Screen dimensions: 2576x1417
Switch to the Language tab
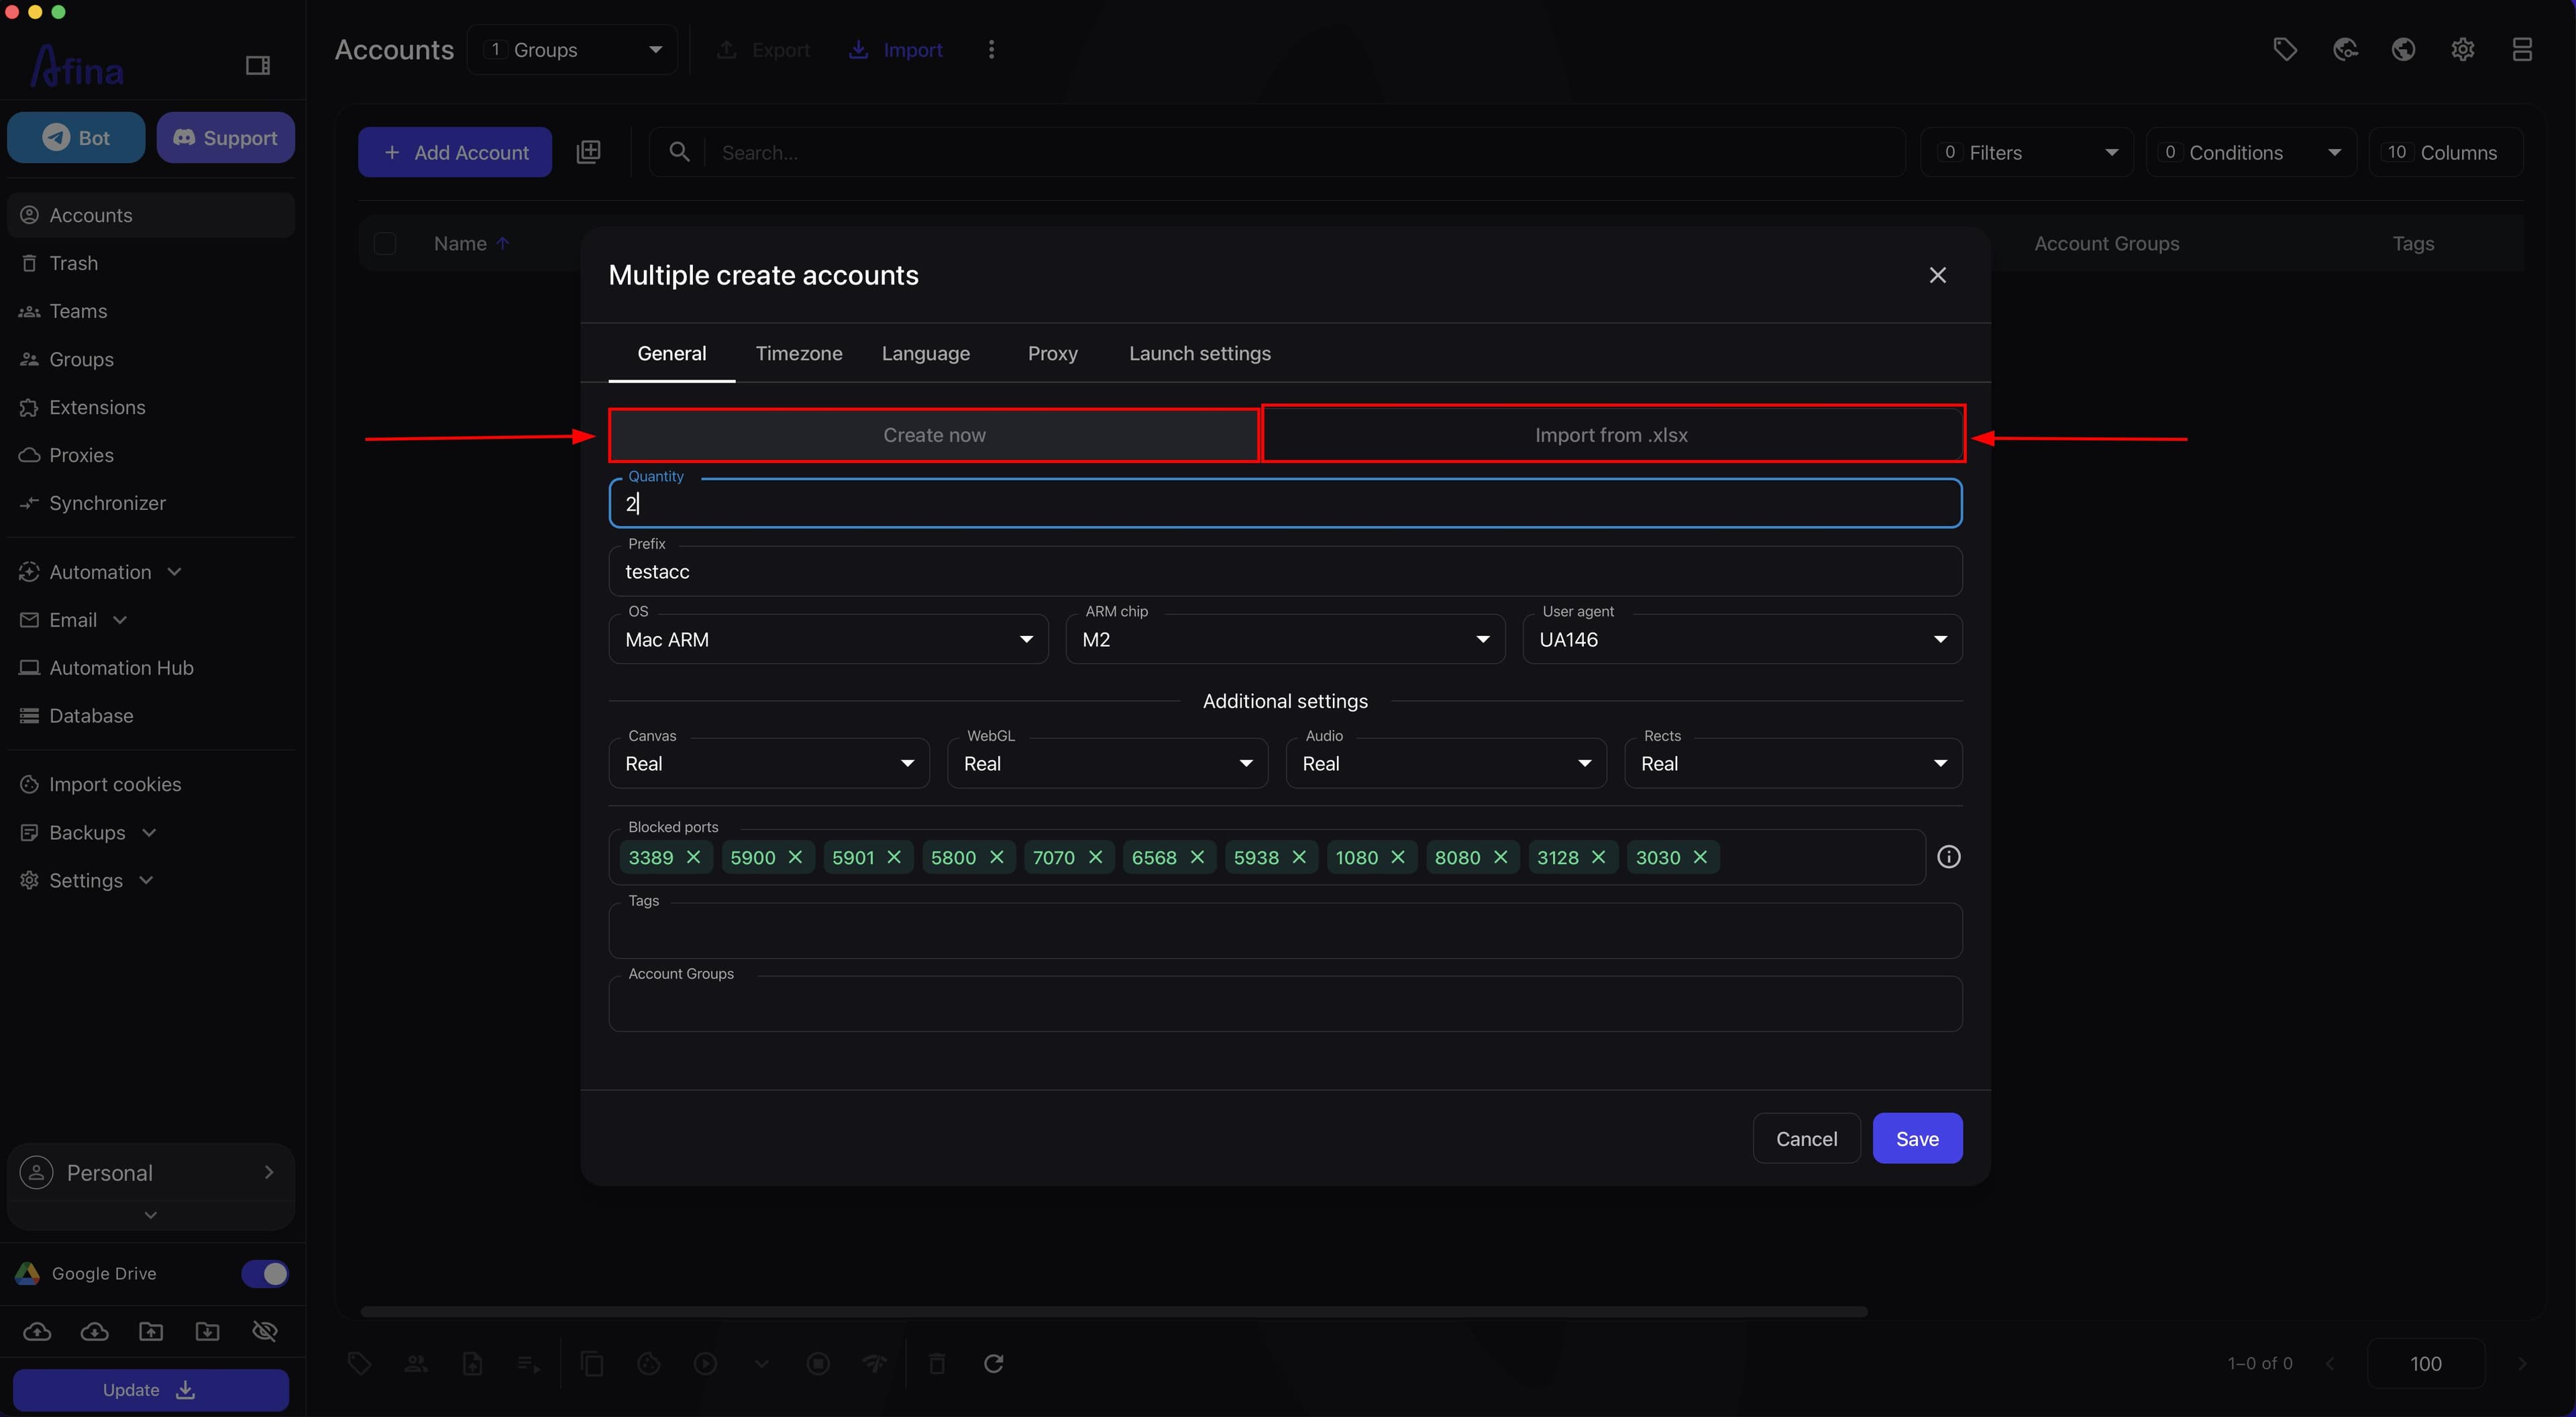pyautogui.click(x=926, y=353)
